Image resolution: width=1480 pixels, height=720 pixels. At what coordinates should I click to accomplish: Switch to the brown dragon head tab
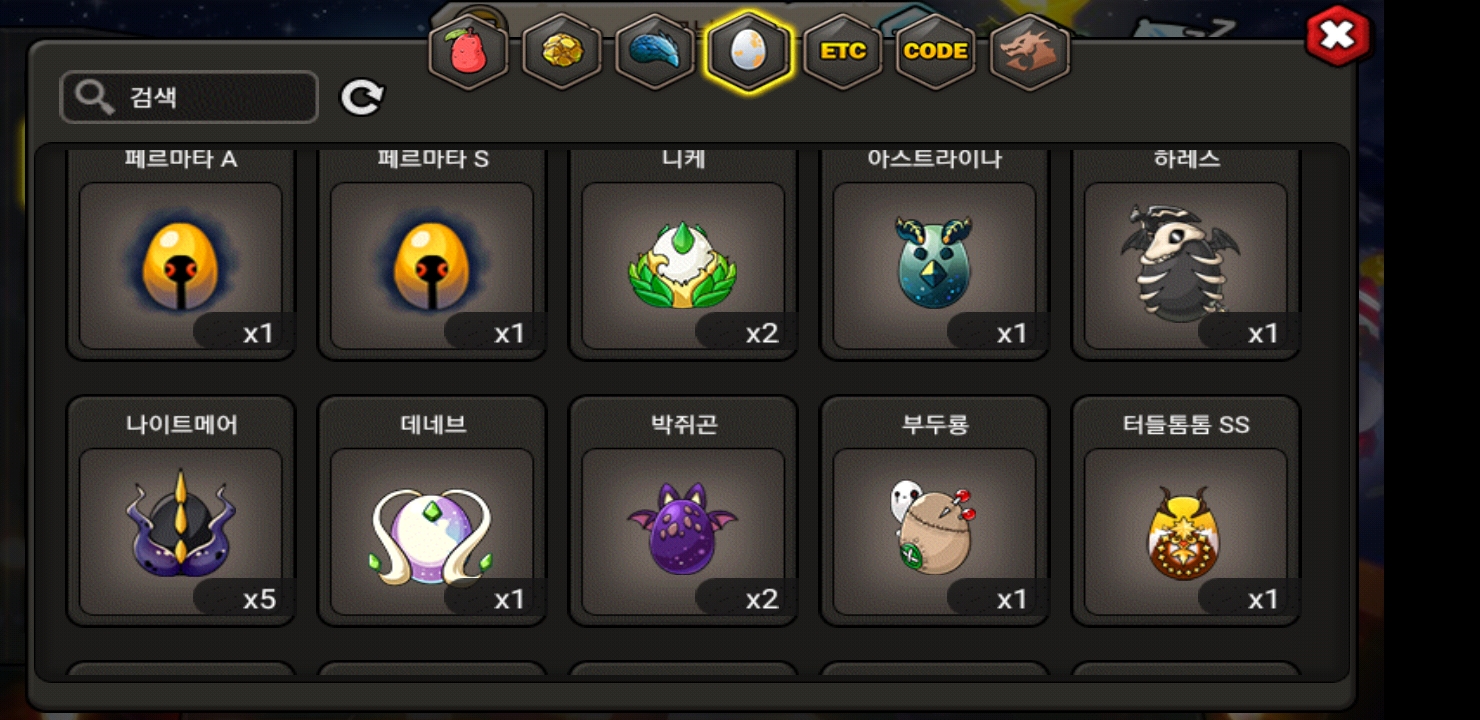[1030, 51]
